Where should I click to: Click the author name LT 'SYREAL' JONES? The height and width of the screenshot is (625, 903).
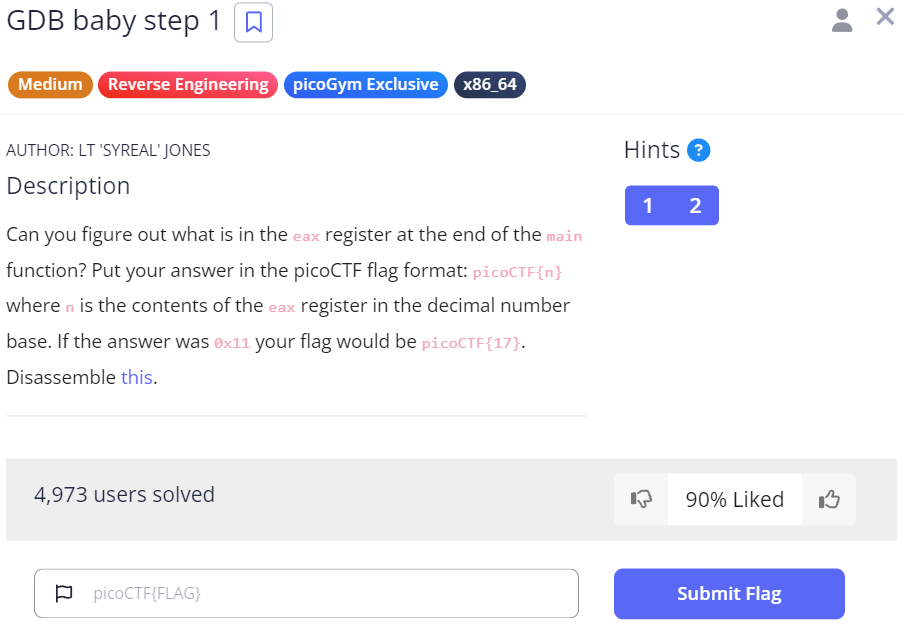[x=108, y=151]
